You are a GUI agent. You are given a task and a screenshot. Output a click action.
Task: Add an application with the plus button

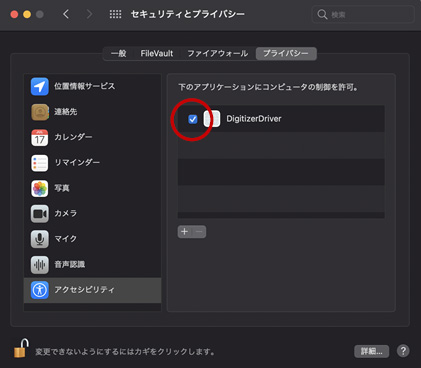(x=185, y=232)
